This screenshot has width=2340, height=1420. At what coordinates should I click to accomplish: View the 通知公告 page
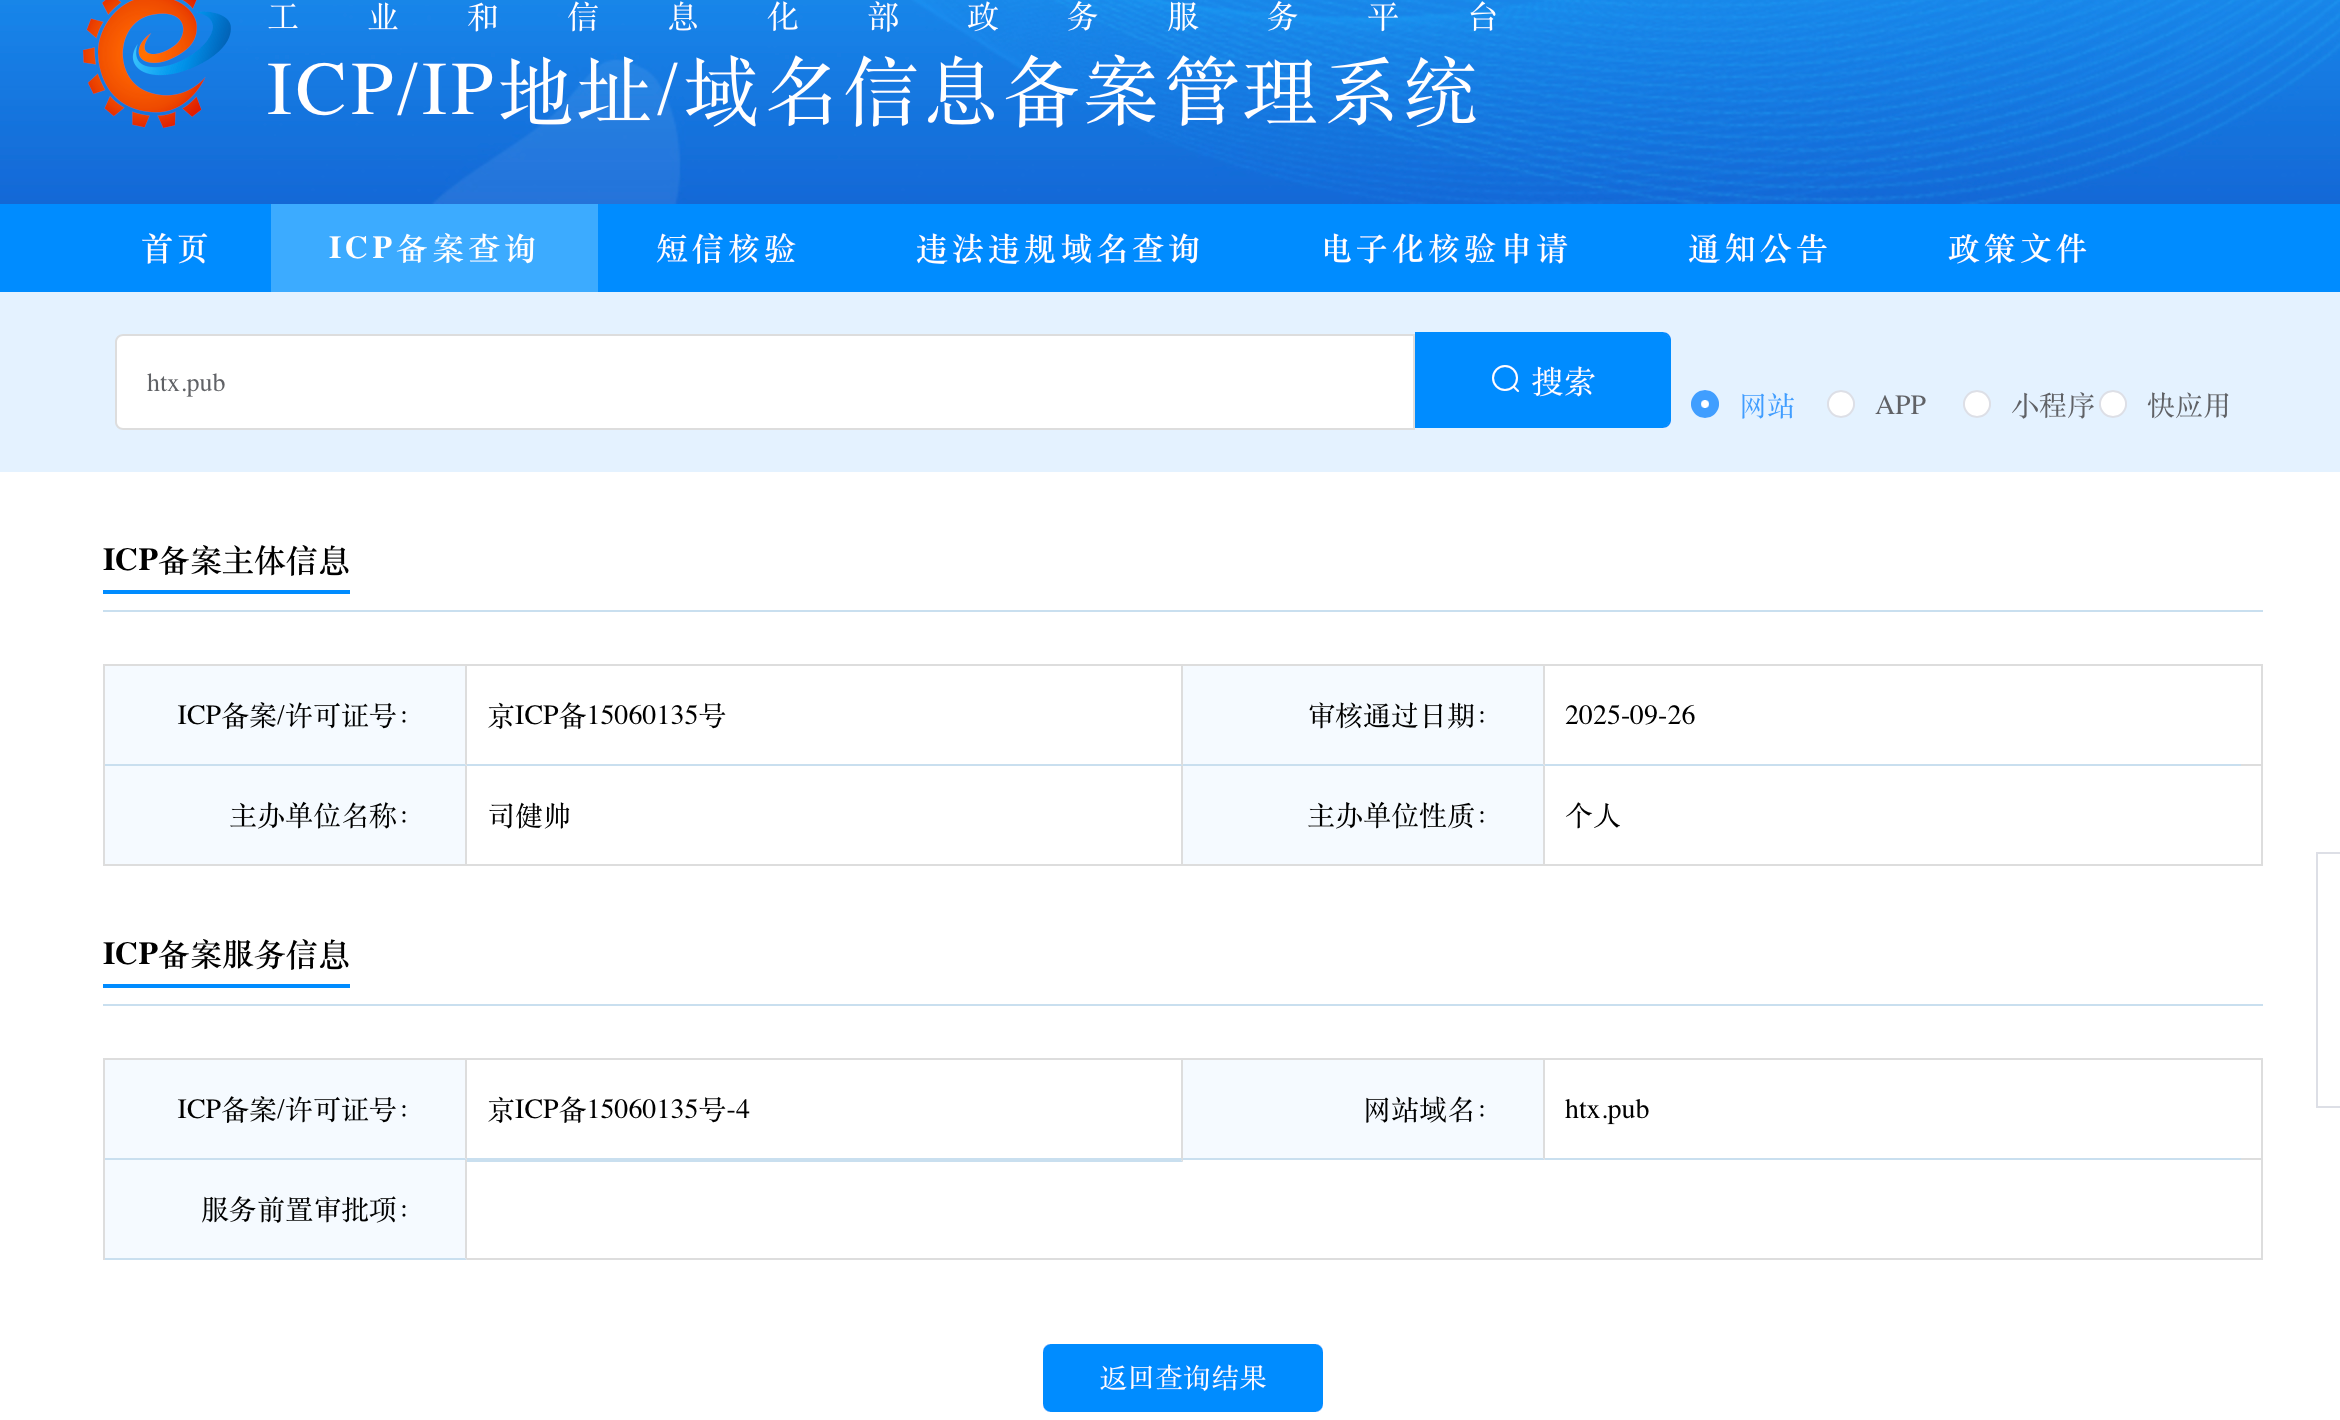(1759, 248)
